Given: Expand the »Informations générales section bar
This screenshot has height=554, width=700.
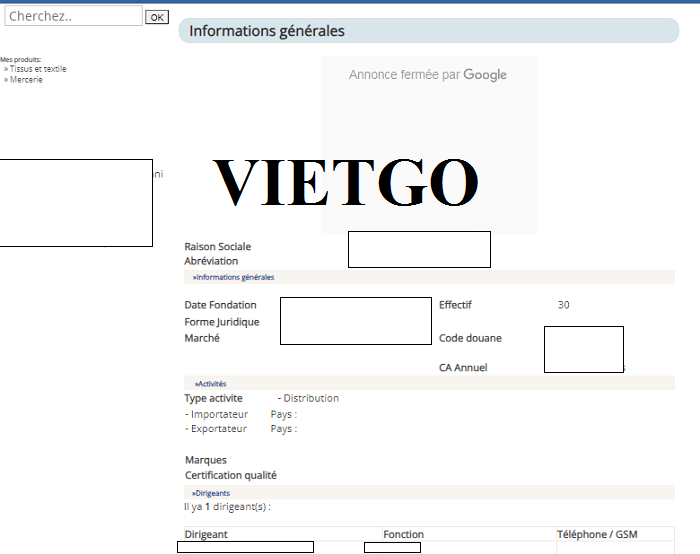Looking at the screenshot, I should point(233,277).
